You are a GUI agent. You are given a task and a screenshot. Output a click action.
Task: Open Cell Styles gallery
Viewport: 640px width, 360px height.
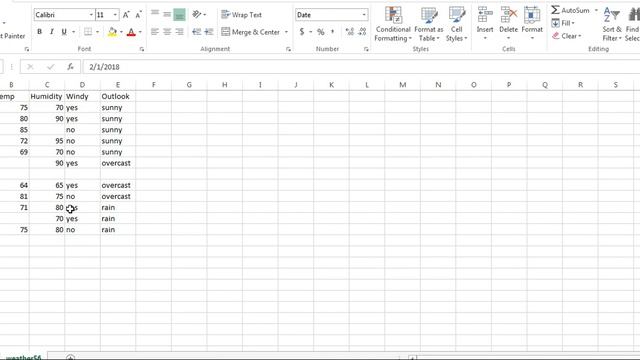tap(456, 24)
